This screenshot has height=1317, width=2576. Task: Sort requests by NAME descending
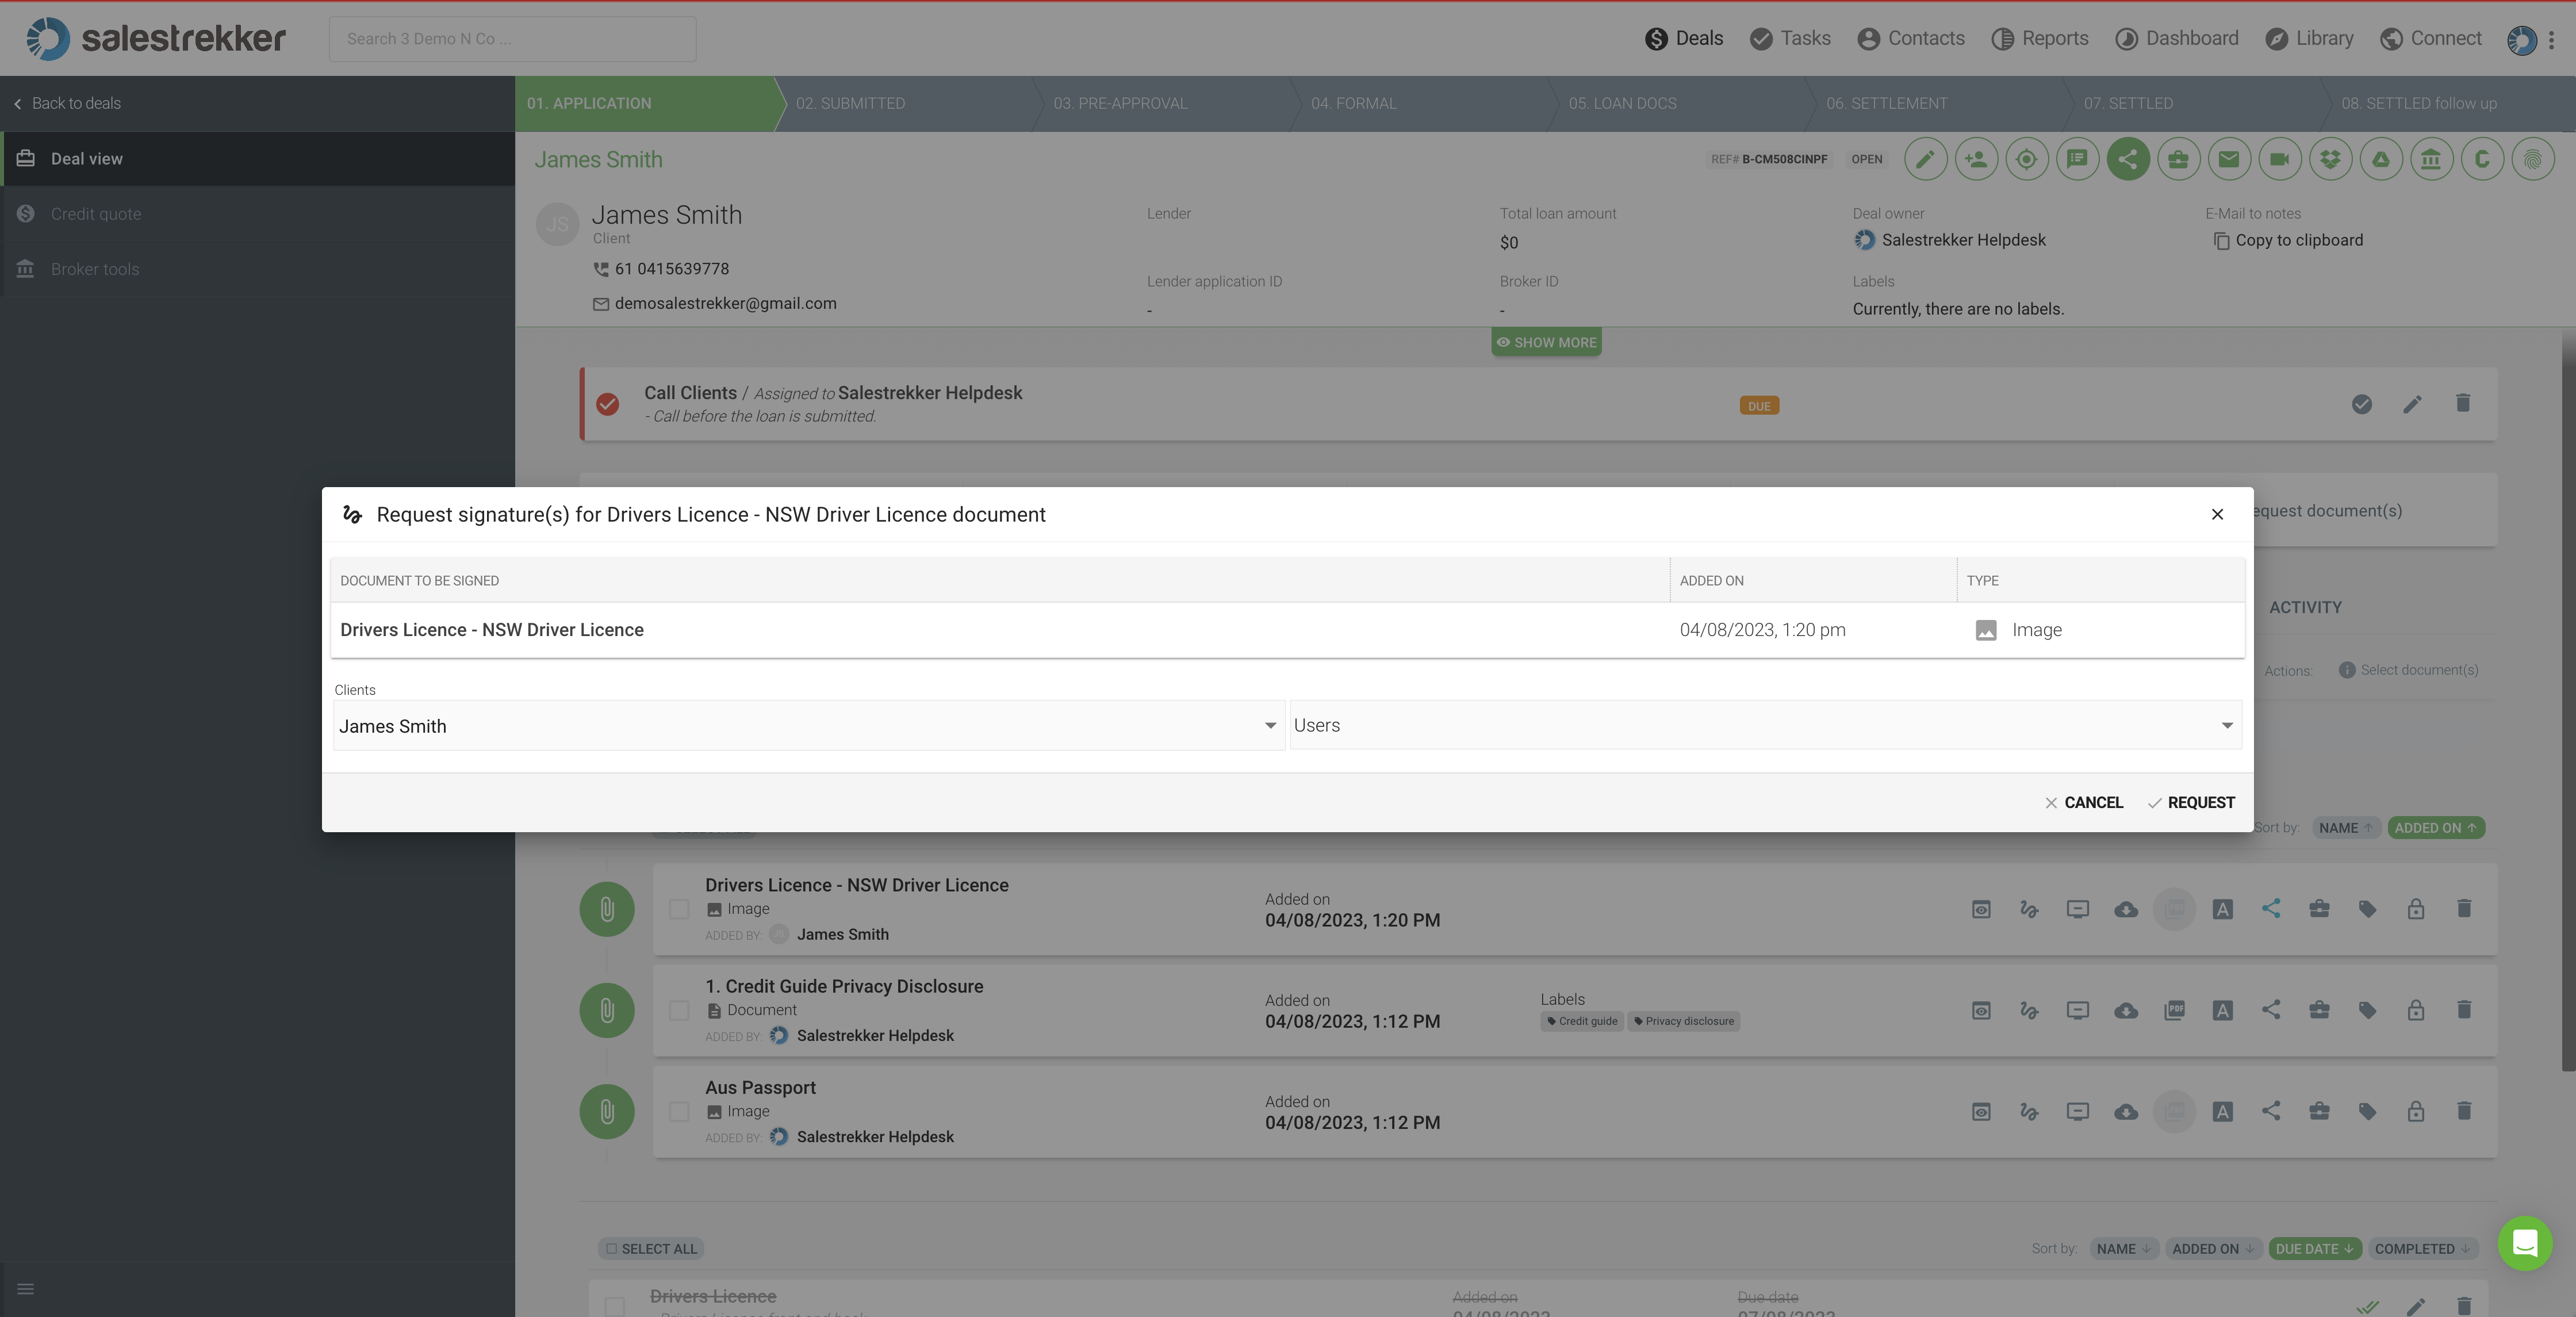pos(2123,1249)
